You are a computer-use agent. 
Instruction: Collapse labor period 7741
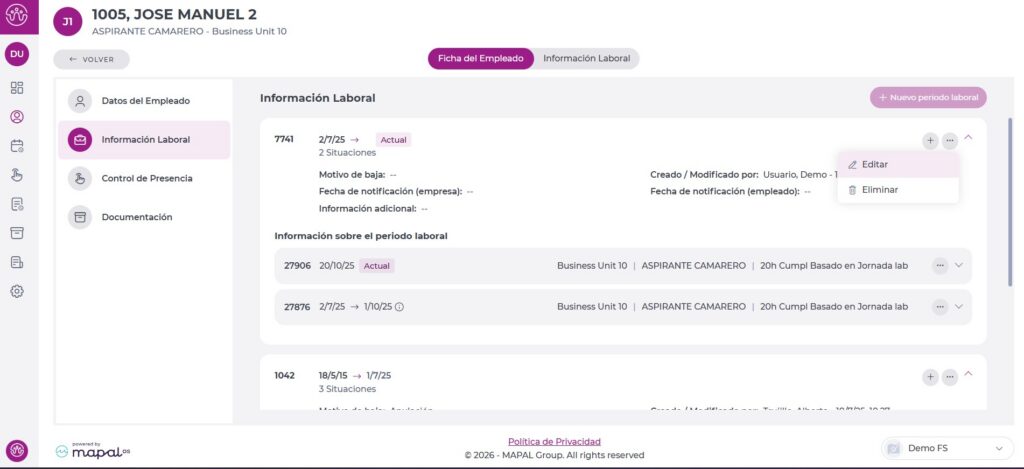click(968, 138)
